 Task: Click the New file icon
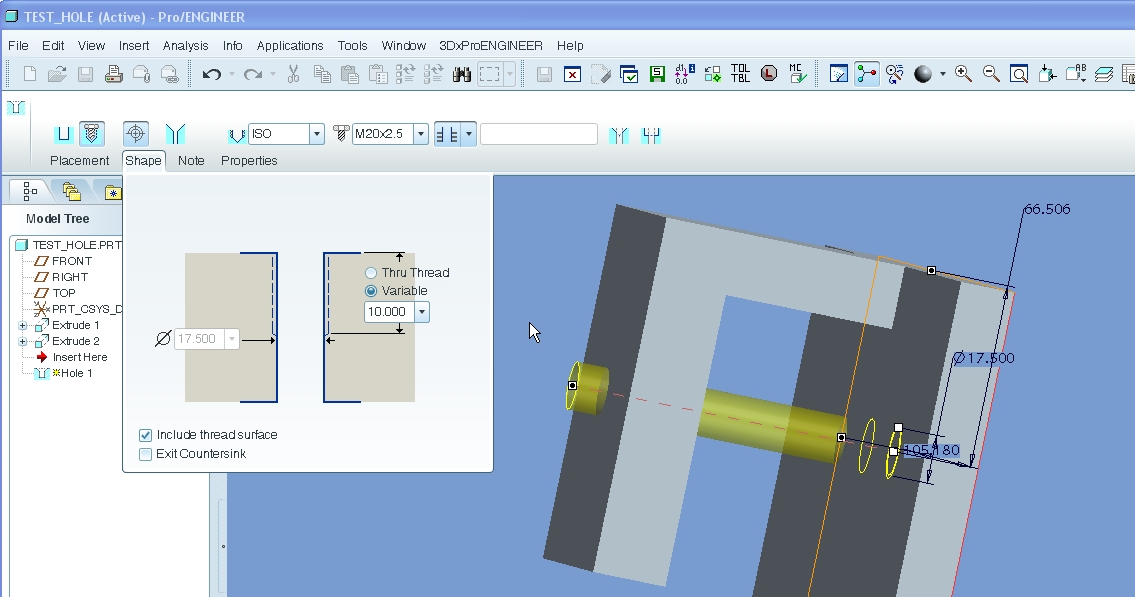(30, 74)
